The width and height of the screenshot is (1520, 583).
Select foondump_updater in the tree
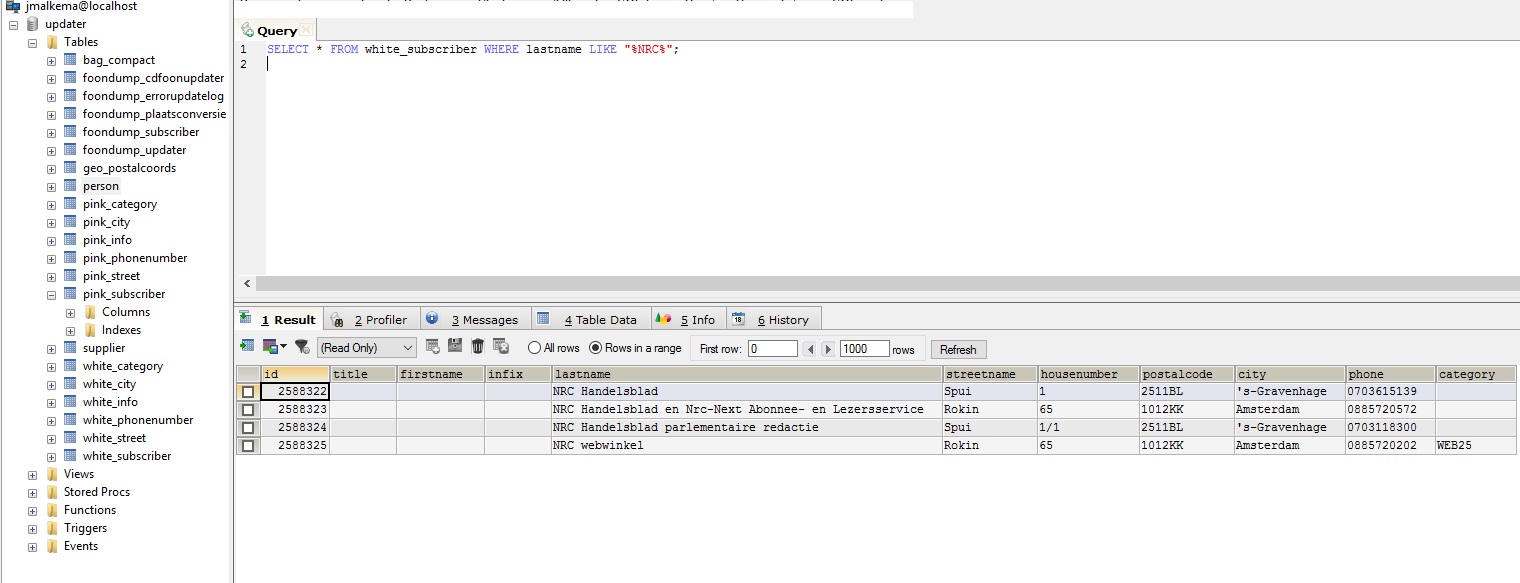coord(134,150)
